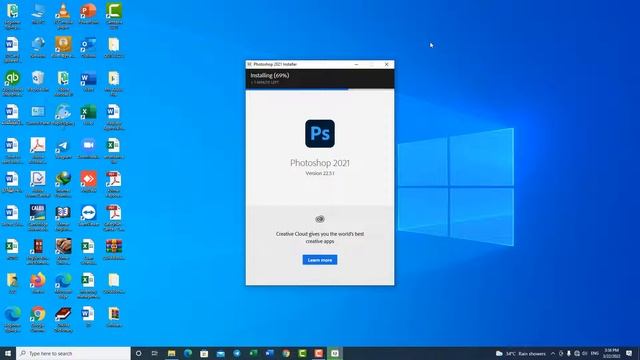Screen dimensions: 640x360
Task: Click the Type here to search box
Action: 73,353
